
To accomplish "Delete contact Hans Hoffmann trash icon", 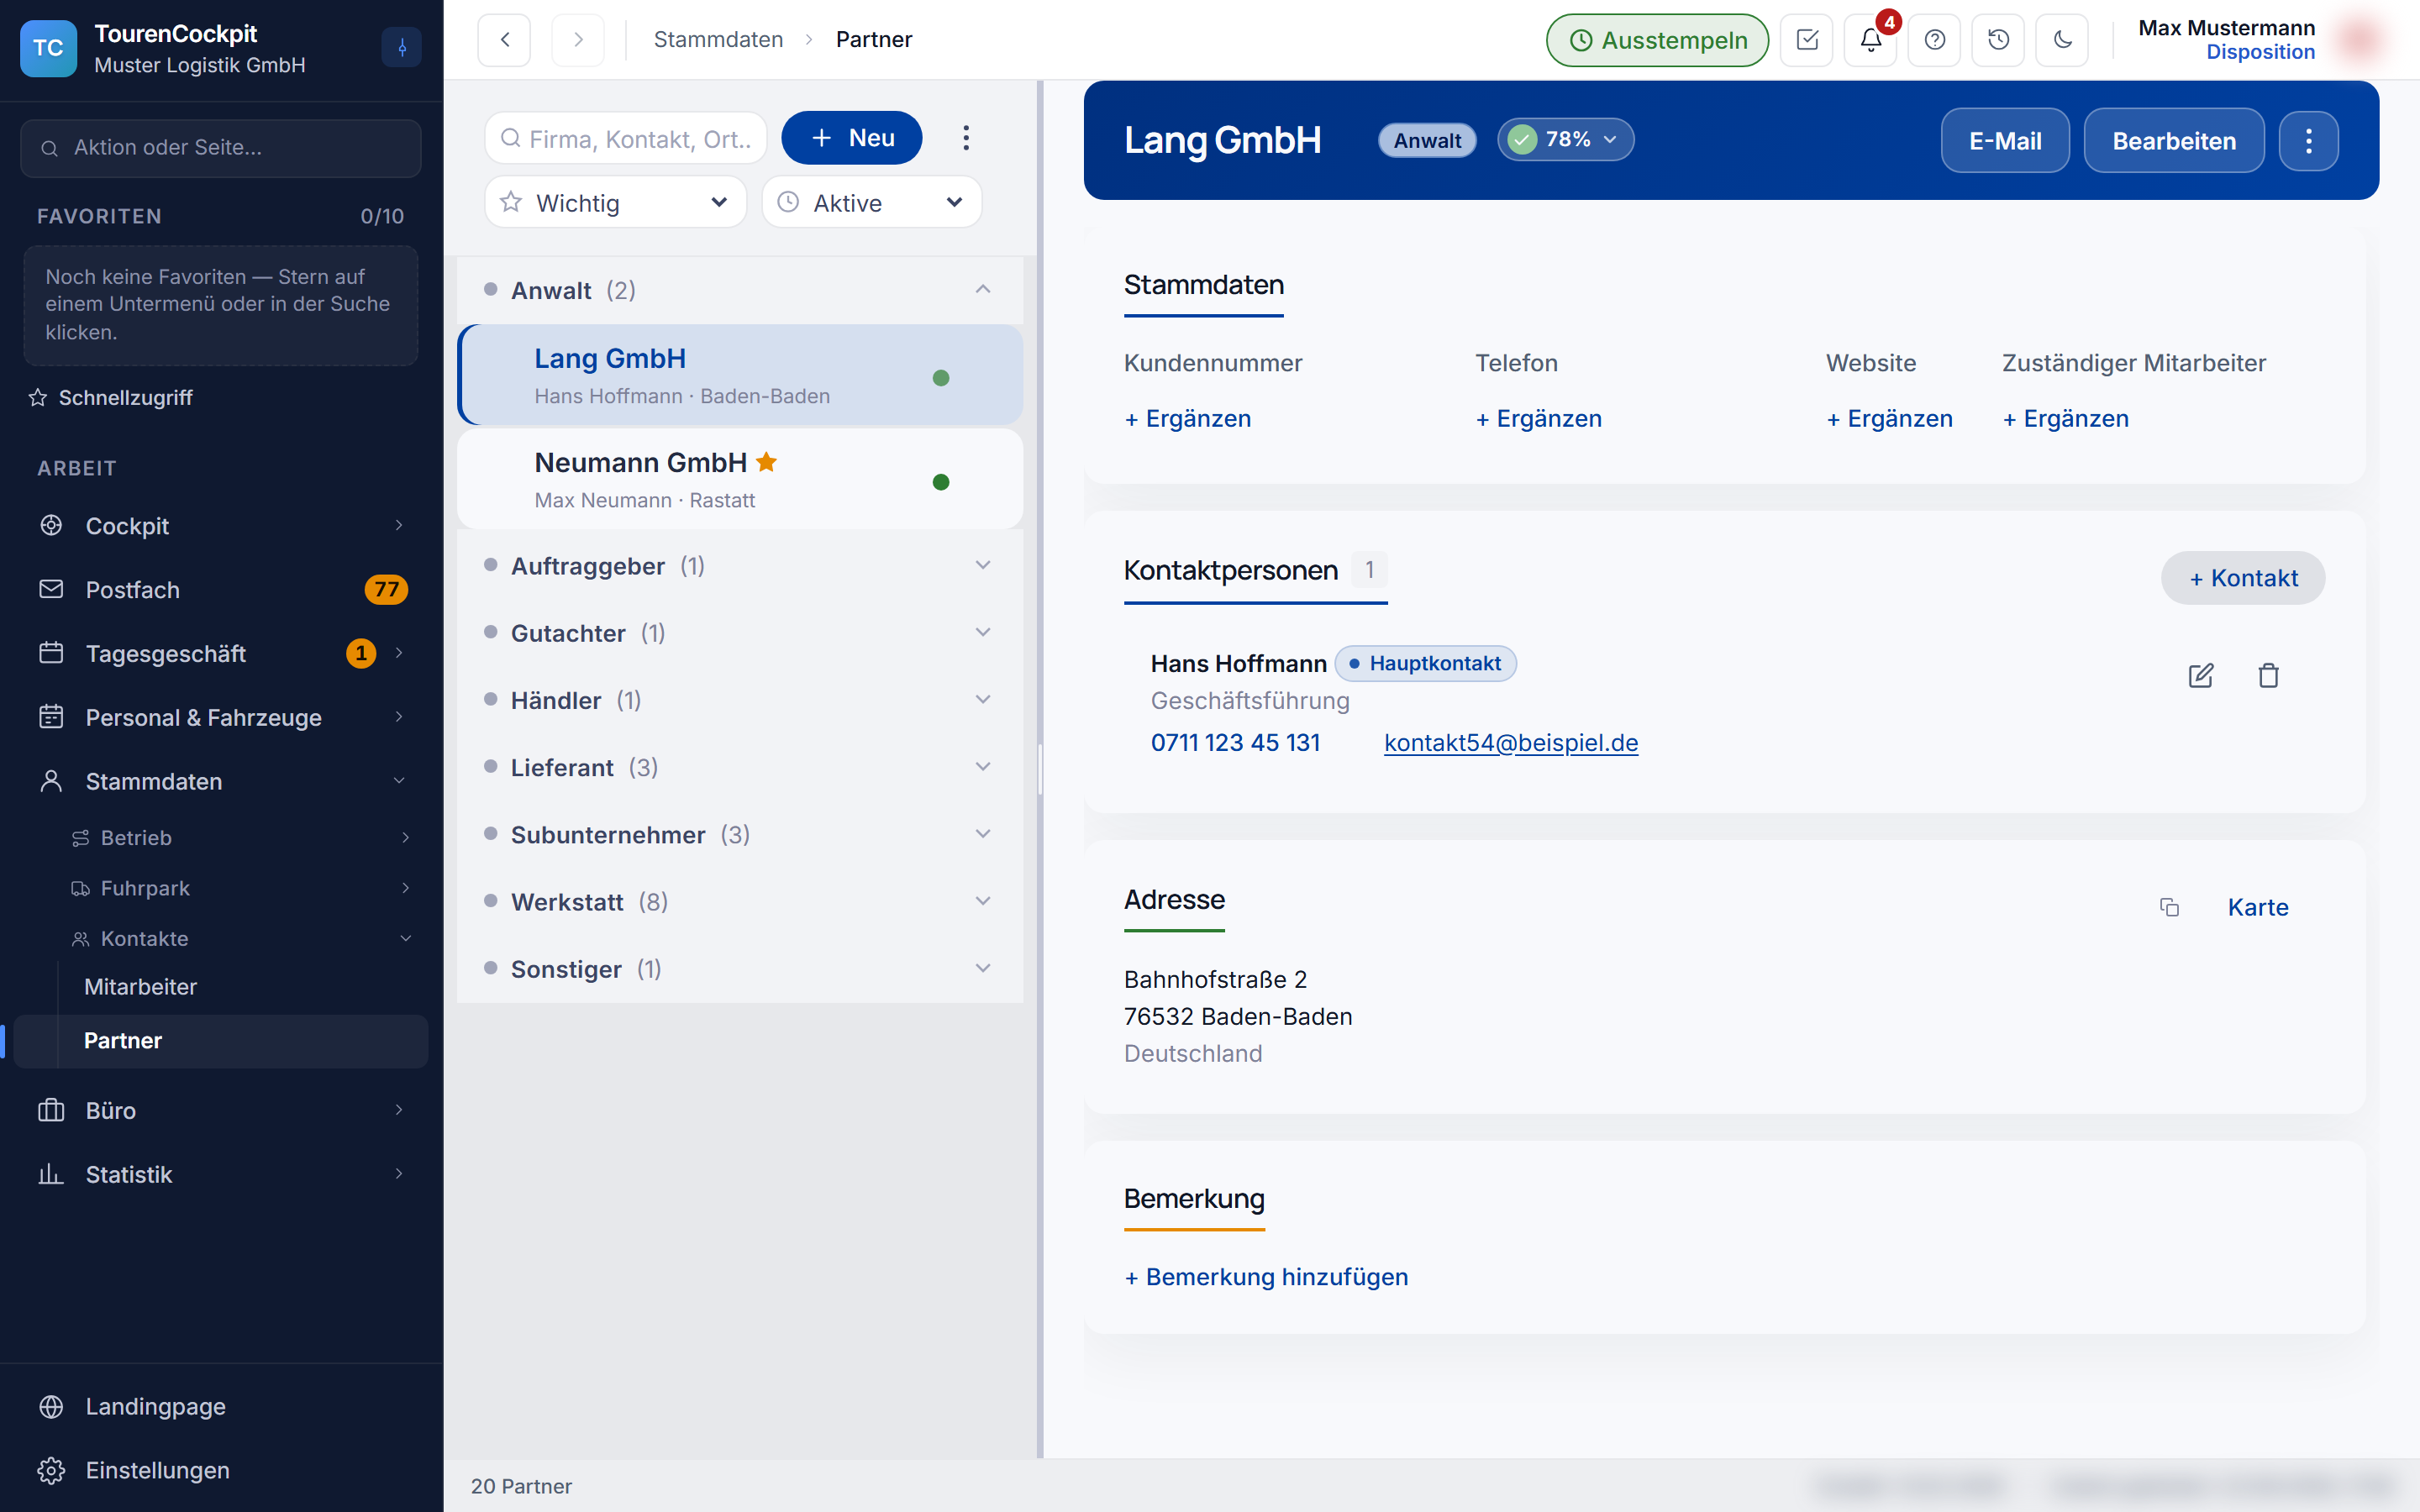I will pyautogui.click(x=2268, y=675).
